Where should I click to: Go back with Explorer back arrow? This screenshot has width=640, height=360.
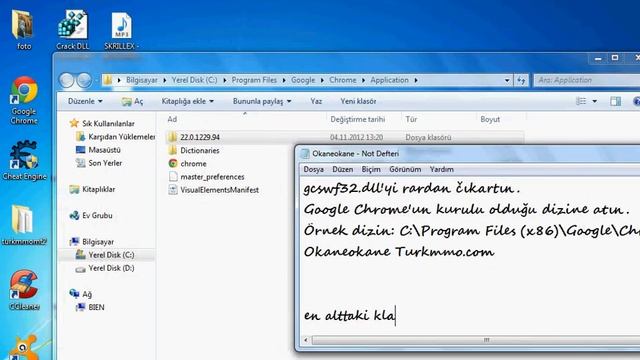(x=67, y=80)
